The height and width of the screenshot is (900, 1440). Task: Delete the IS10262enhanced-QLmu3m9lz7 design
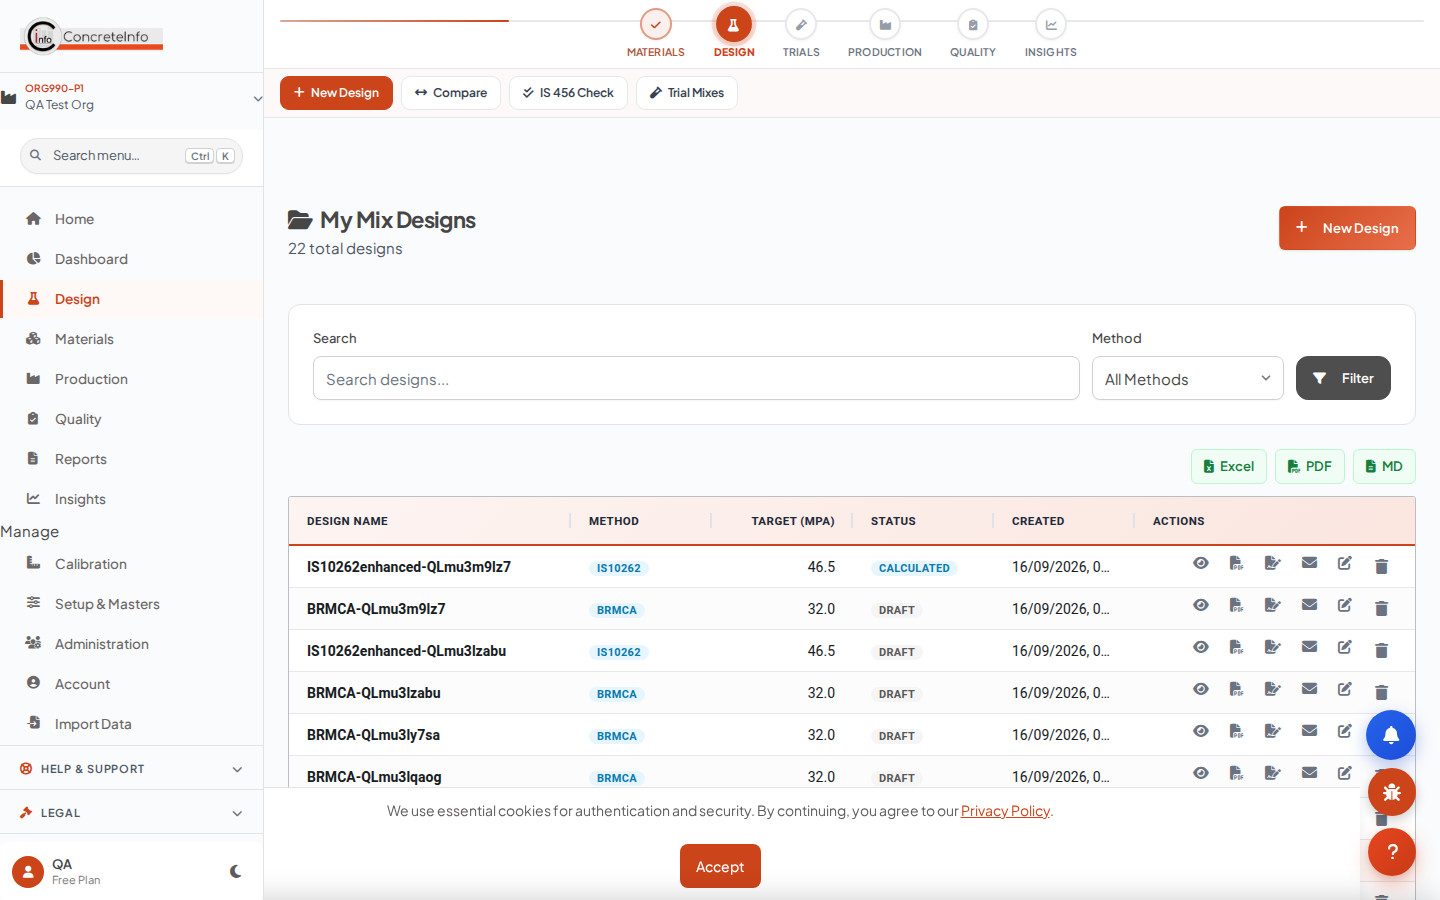tap(1381, 566)
